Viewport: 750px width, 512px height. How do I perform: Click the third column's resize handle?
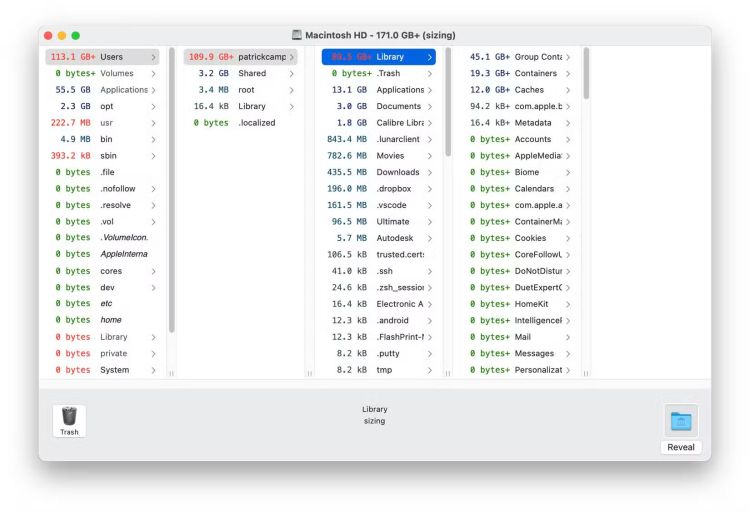[x=447, y=373]
